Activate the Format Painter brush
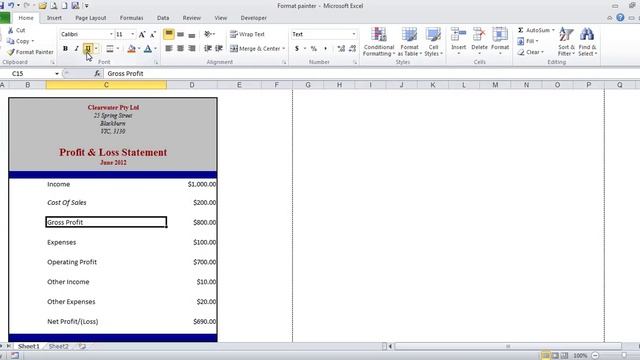The width and height of the screenshot is (640, 360). coord(31,52)
